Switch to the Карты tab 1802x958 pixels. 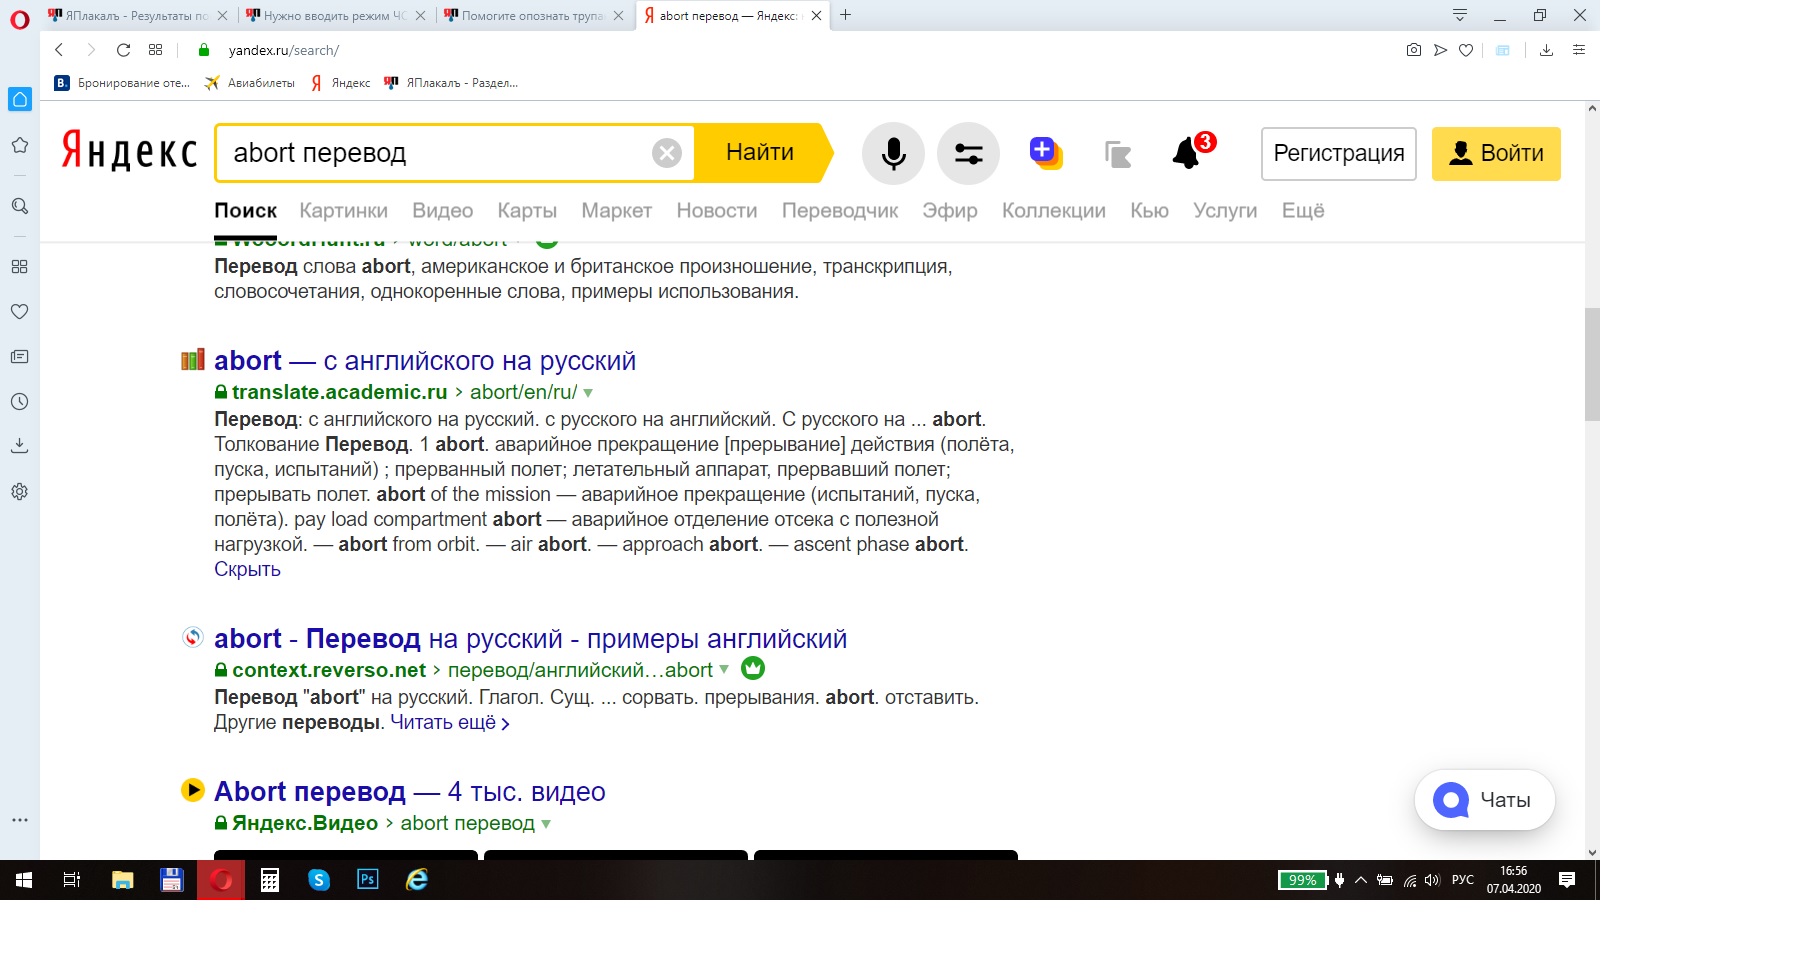coord(527,211)
